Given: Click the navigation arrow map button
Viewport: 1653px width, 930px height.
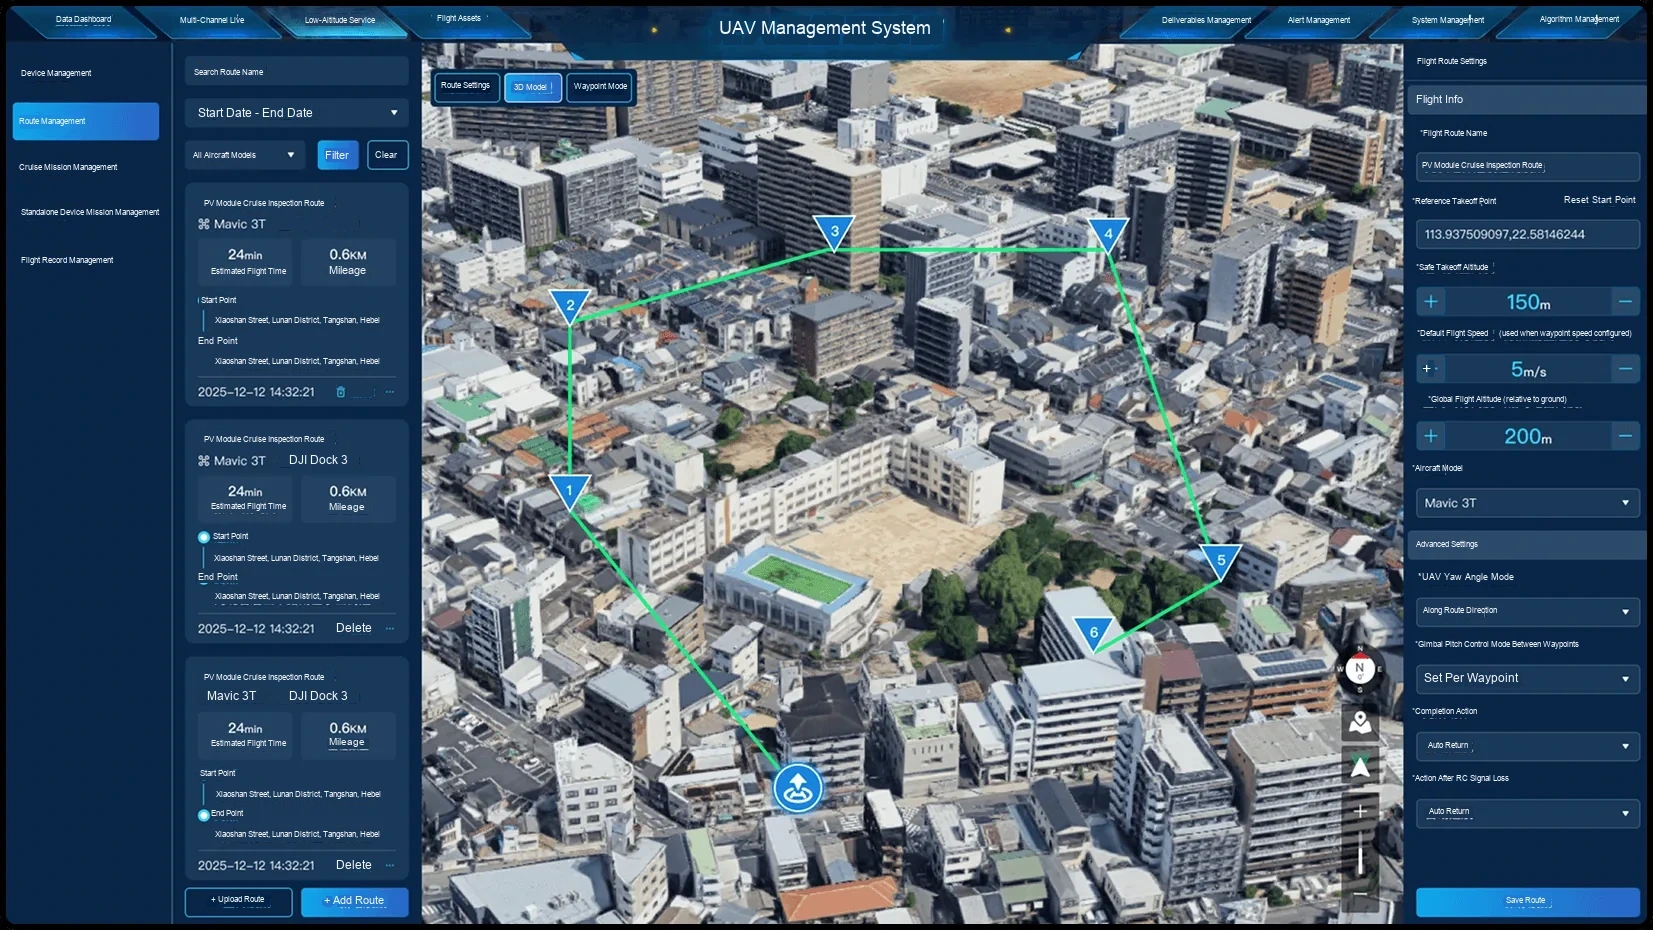Looking at the screenshot, I should [x=1360, y=767].
